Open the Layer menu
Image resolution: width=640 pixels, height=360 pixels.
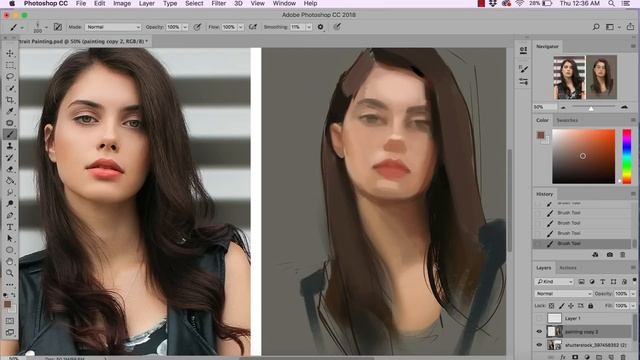click(147, 3)
